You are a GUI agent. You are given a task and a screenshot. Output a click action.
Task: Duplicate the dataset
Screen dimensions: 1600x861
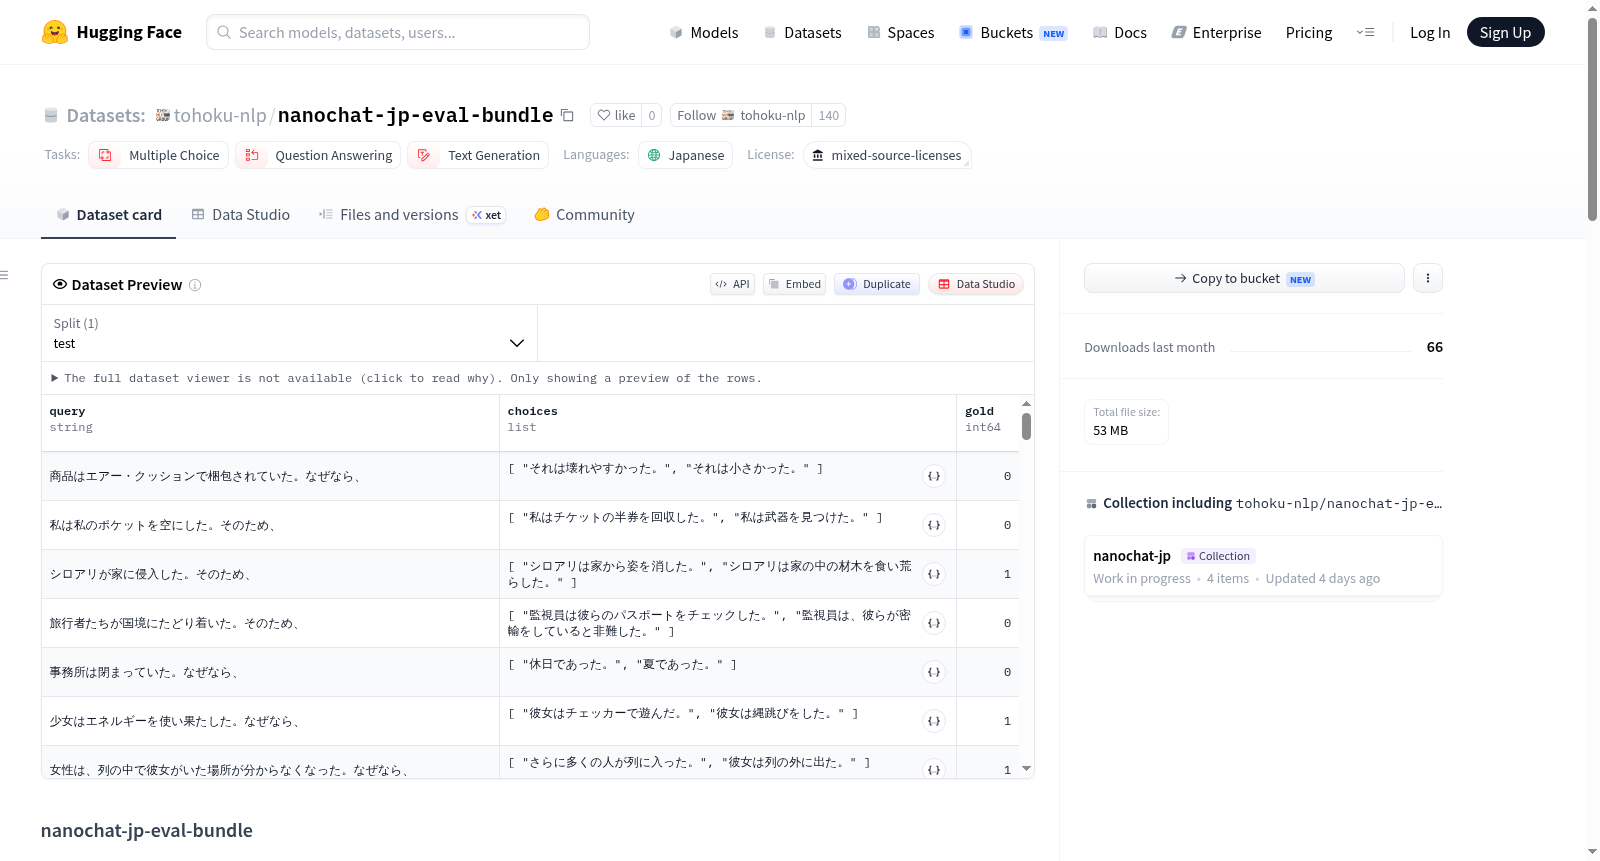[877, 284]
